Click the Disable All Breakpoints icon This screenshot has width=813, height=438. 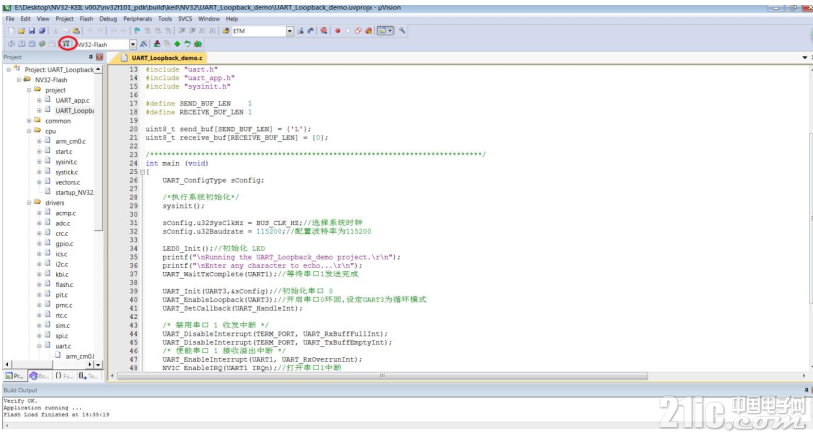[x=358, y=31]
